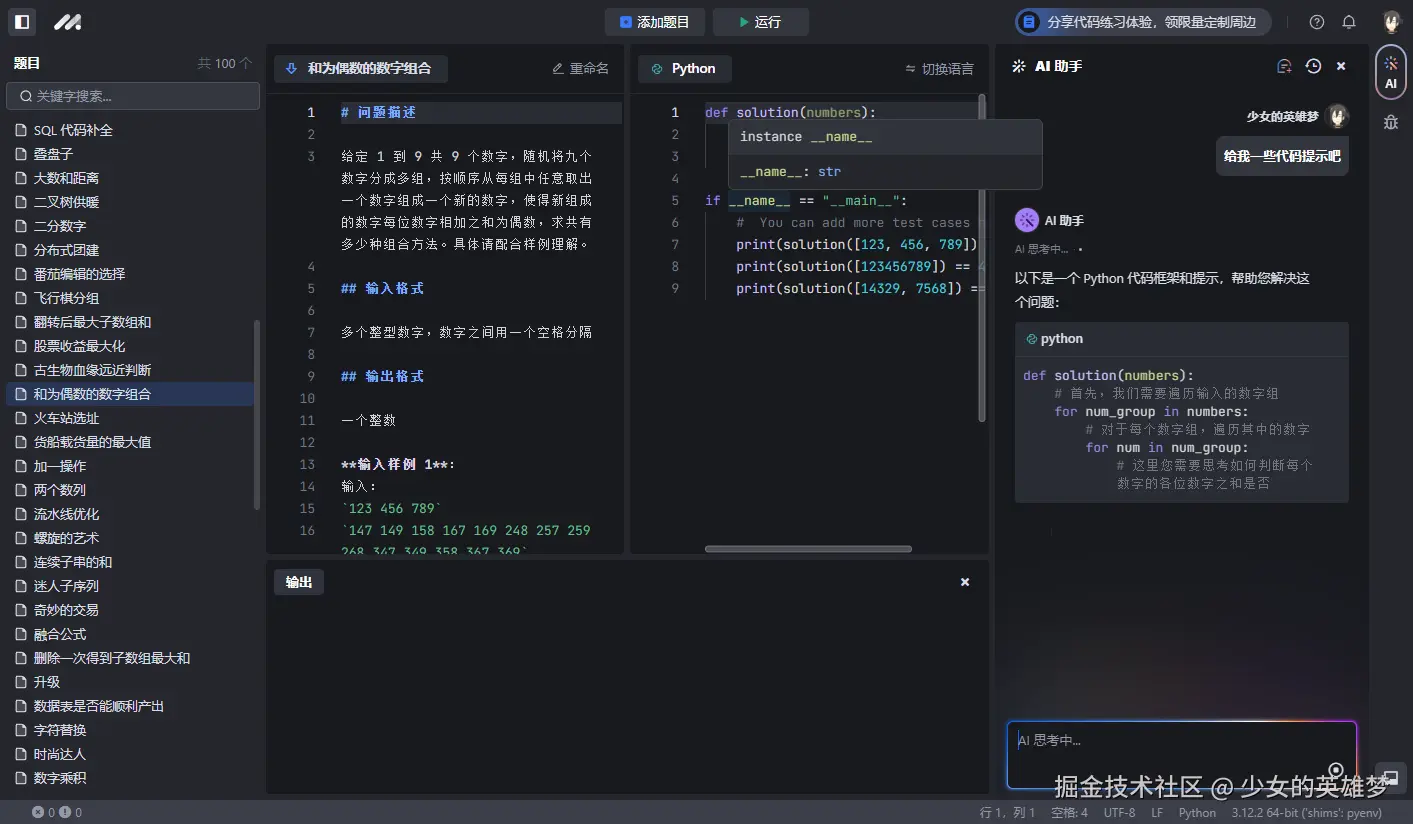Click the errors and warnings status indicator
1413x824 pixels.
(56, 812)
